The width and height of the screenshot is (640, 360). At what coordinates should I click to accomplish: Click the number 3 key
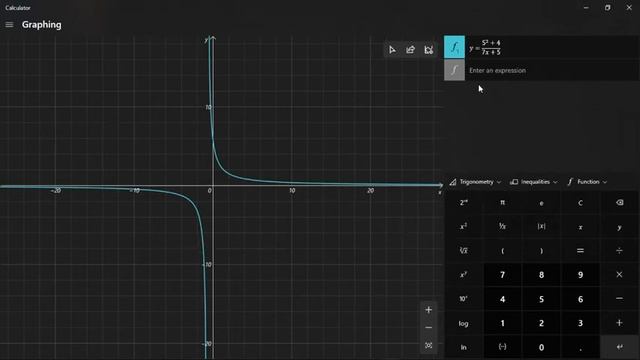click(x=580, y=323)
